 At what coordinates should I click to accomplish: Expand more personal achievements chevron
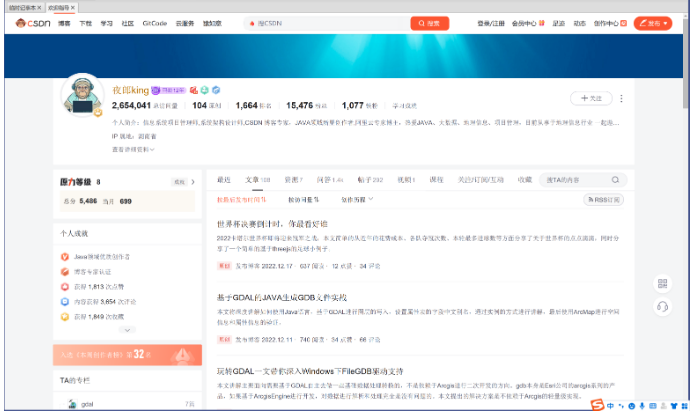coord(127,330)
